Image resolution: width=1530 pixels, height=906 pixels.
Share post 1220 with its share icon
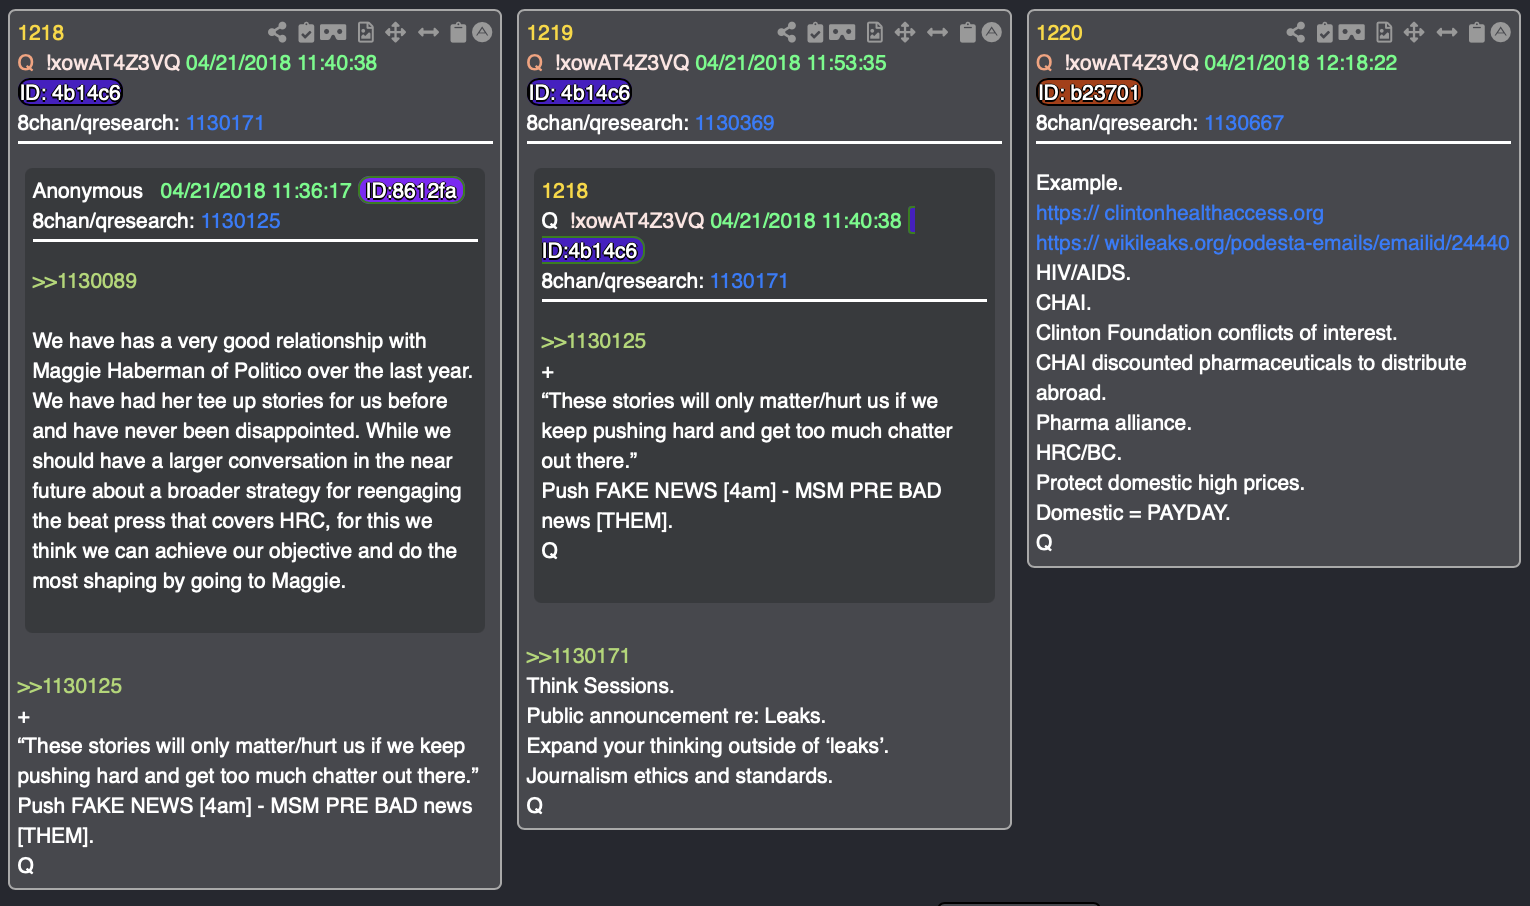click(1296, 32)
